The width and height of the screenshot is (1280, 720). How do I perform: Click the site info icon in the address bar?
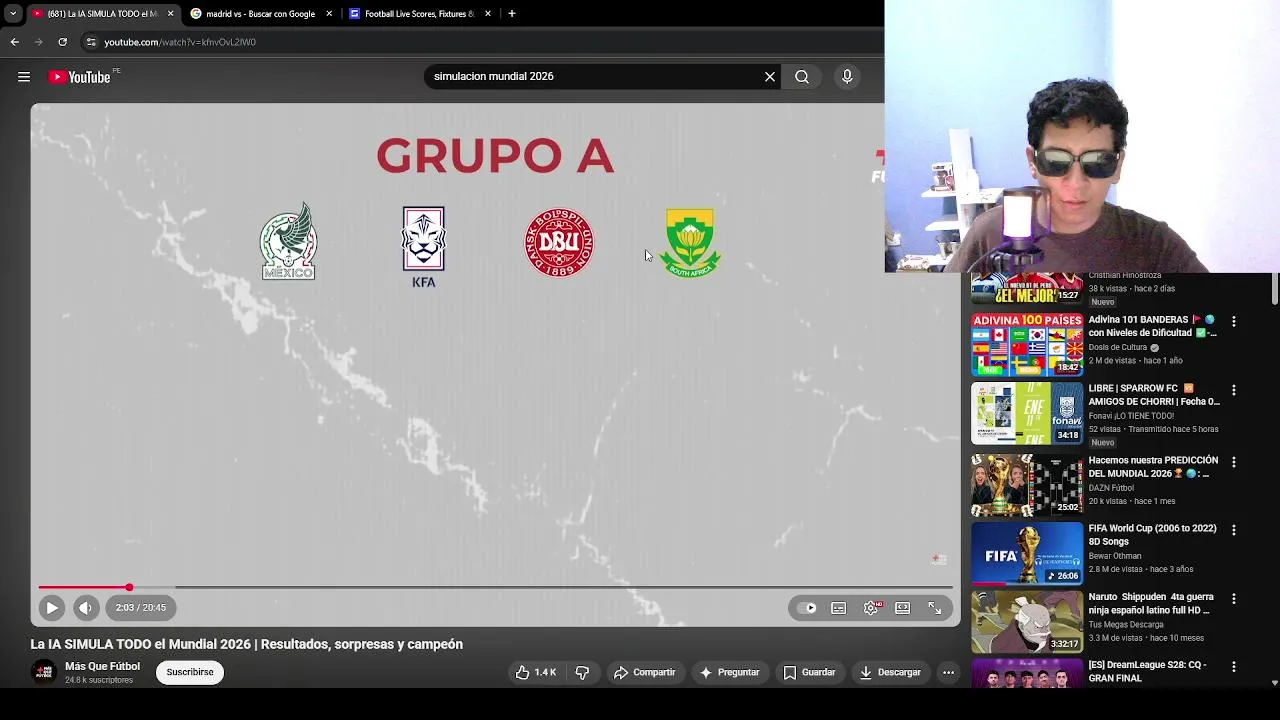91,42
